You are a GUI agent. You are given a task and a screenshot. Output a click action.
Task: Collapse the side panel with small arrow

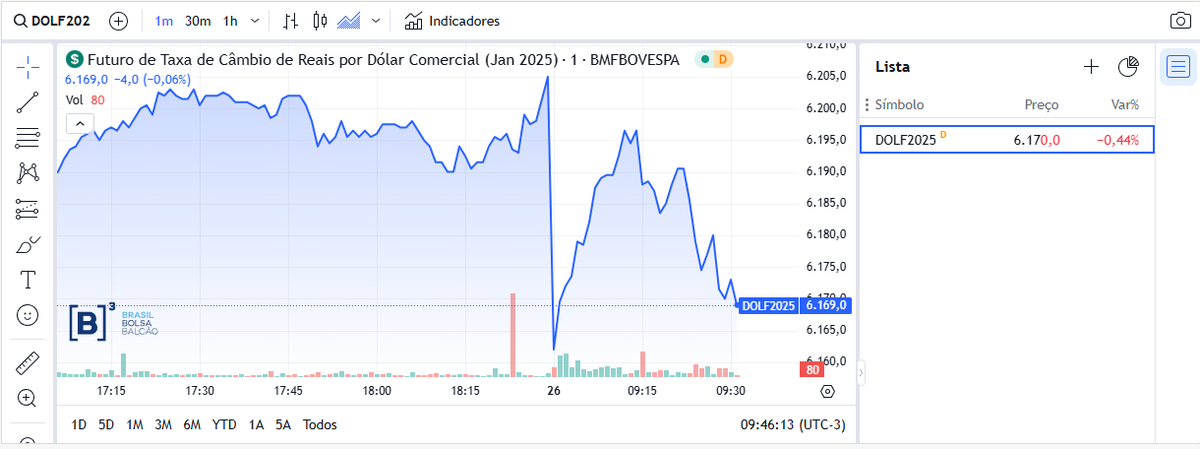[861, 375]
